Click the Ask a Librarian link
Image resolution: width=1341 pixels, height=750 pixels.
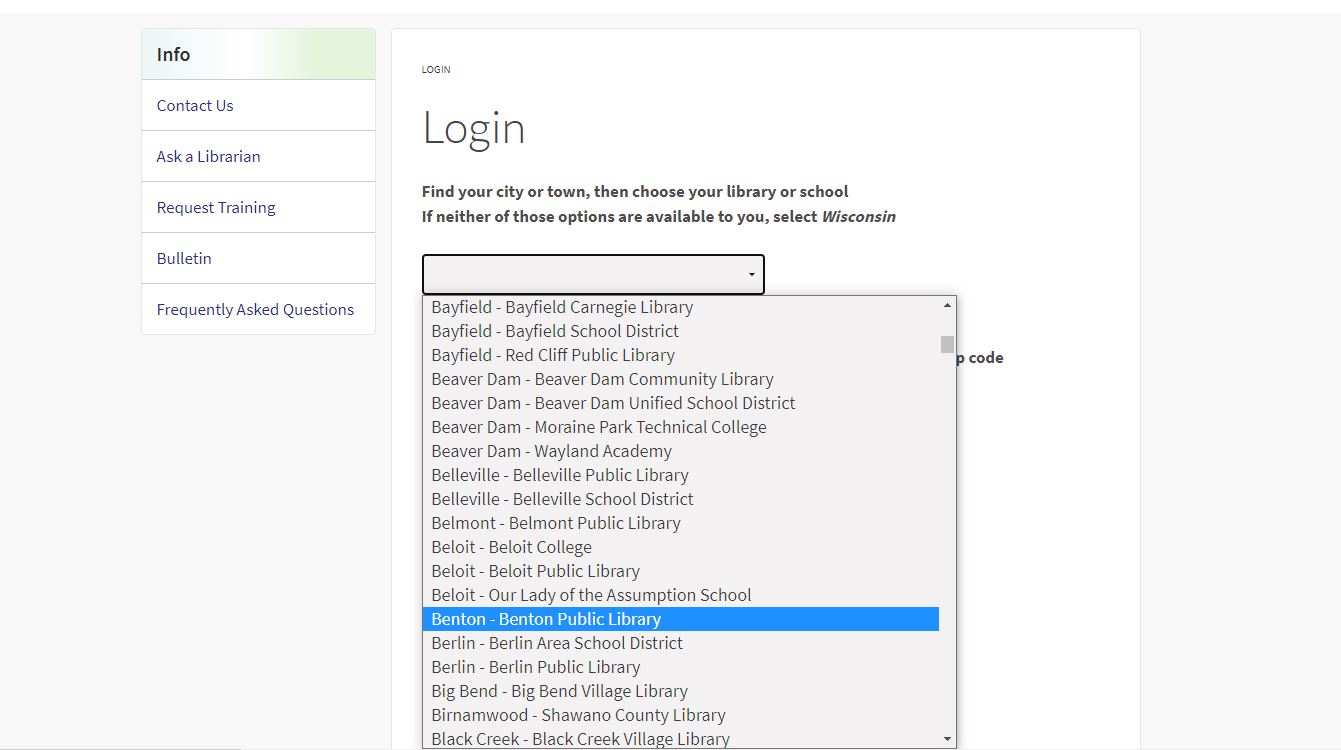(x=208, y=156)
